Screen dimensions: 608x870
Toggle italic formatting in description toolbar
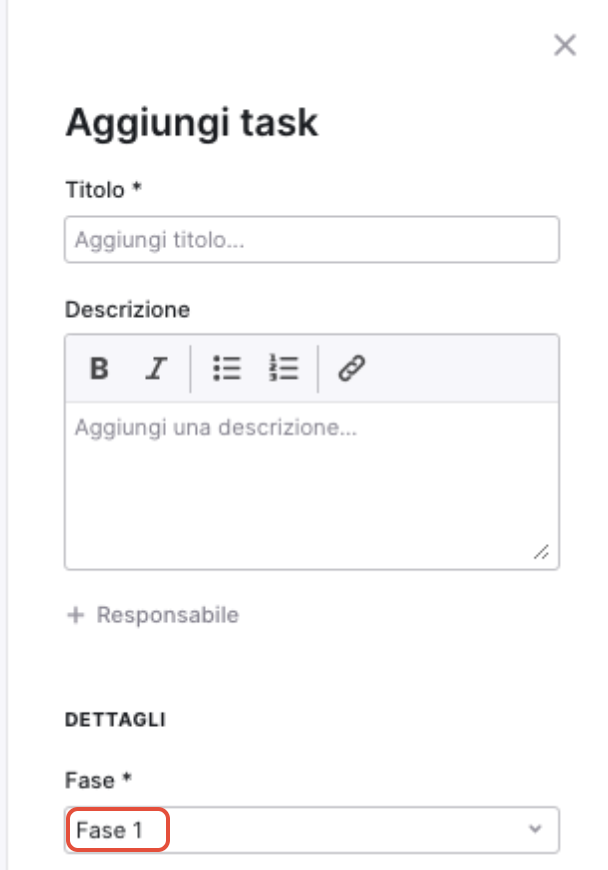click(156, 368)
